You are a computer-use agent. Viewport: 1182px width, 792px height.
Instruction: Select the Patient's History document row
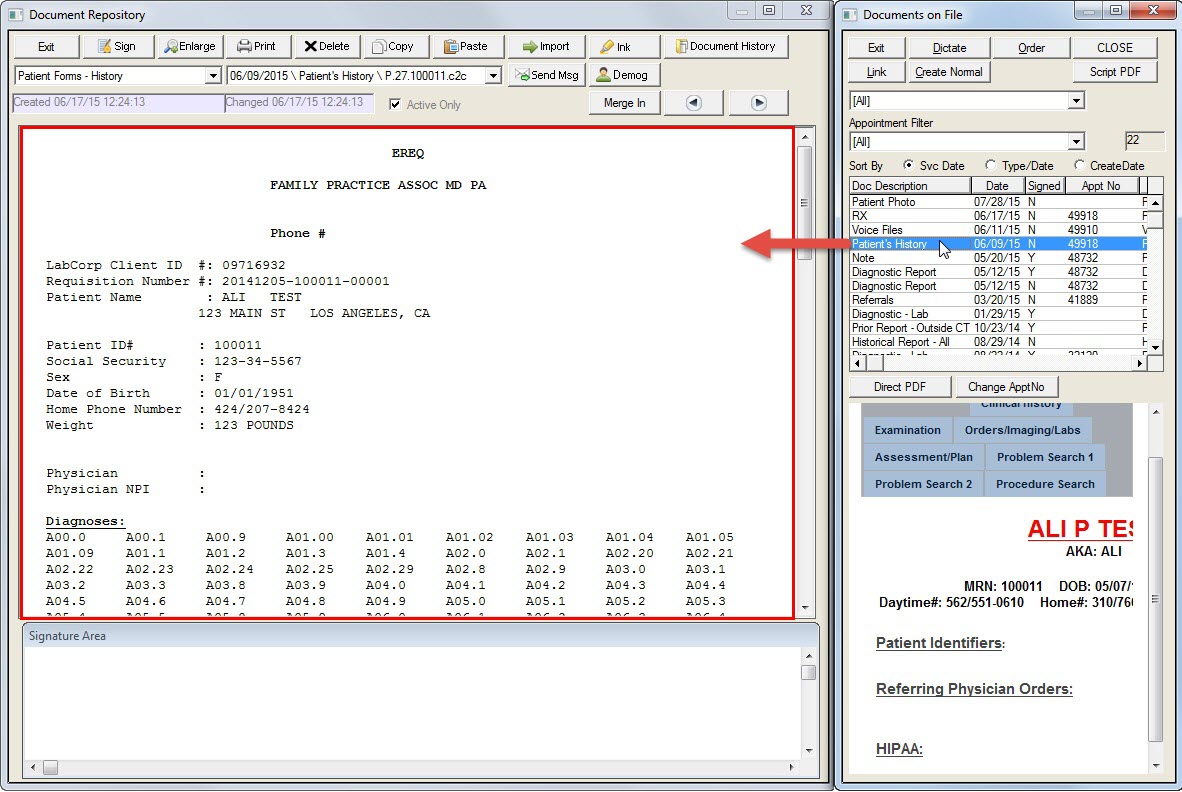[999, 244]
